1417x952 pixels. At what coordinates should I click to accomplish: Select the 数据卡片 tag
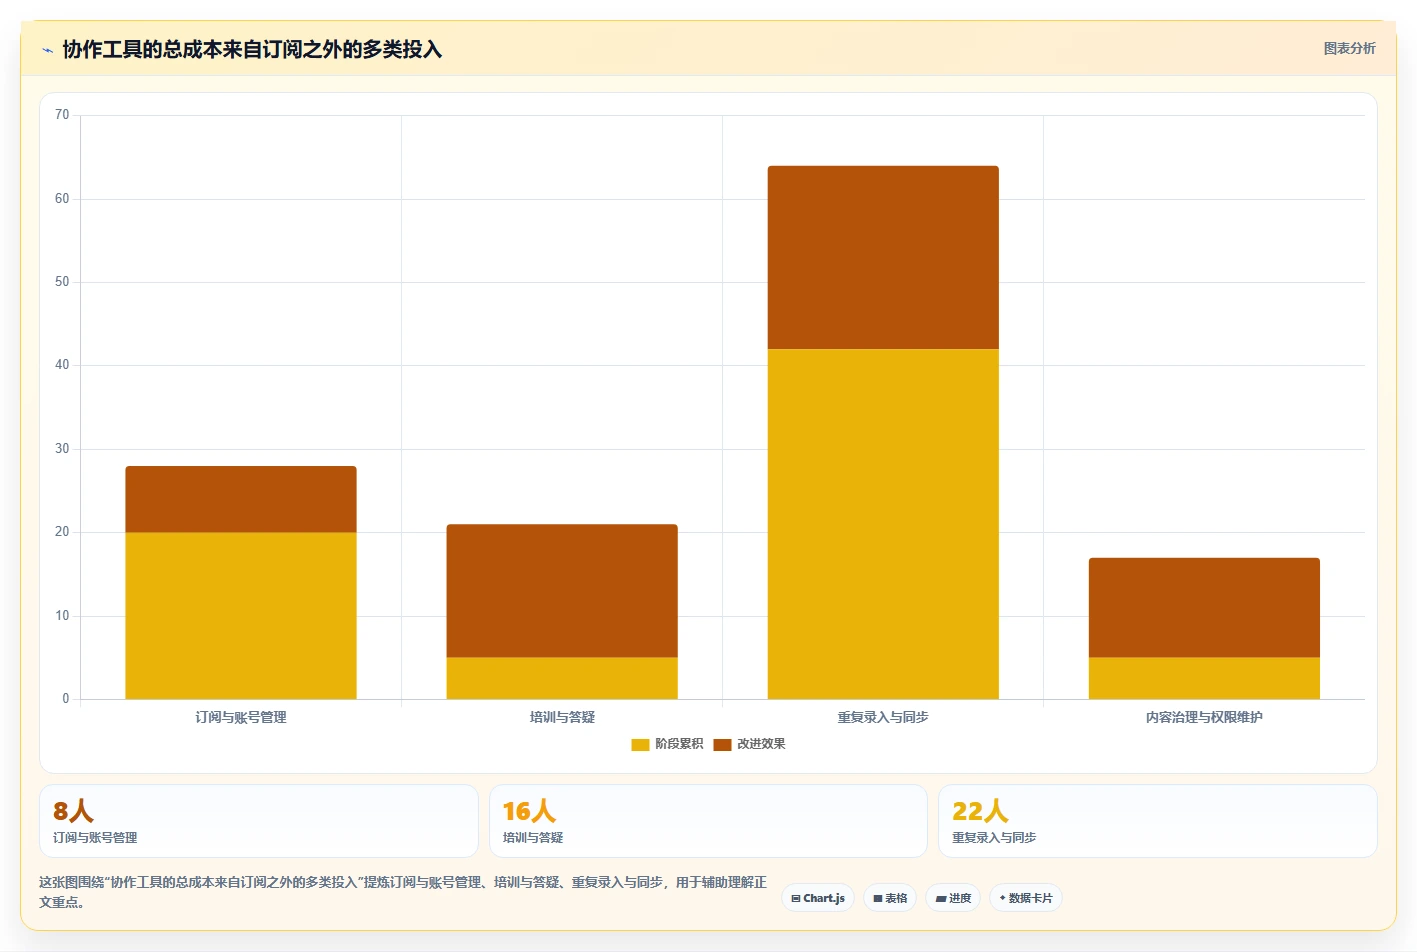[1026, 898]
